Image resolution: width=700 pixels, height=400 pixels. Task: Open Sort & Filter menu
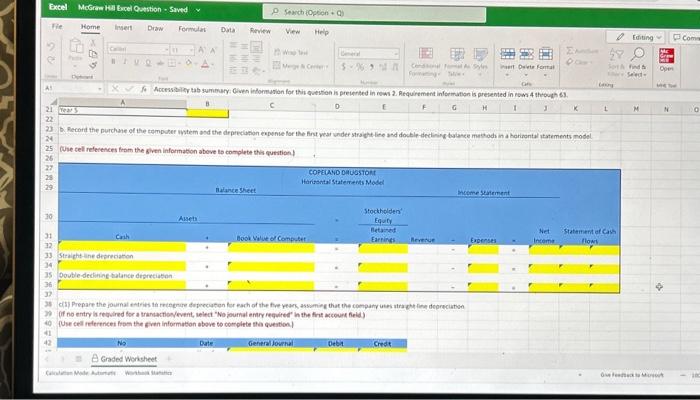(x=616, y=62)
